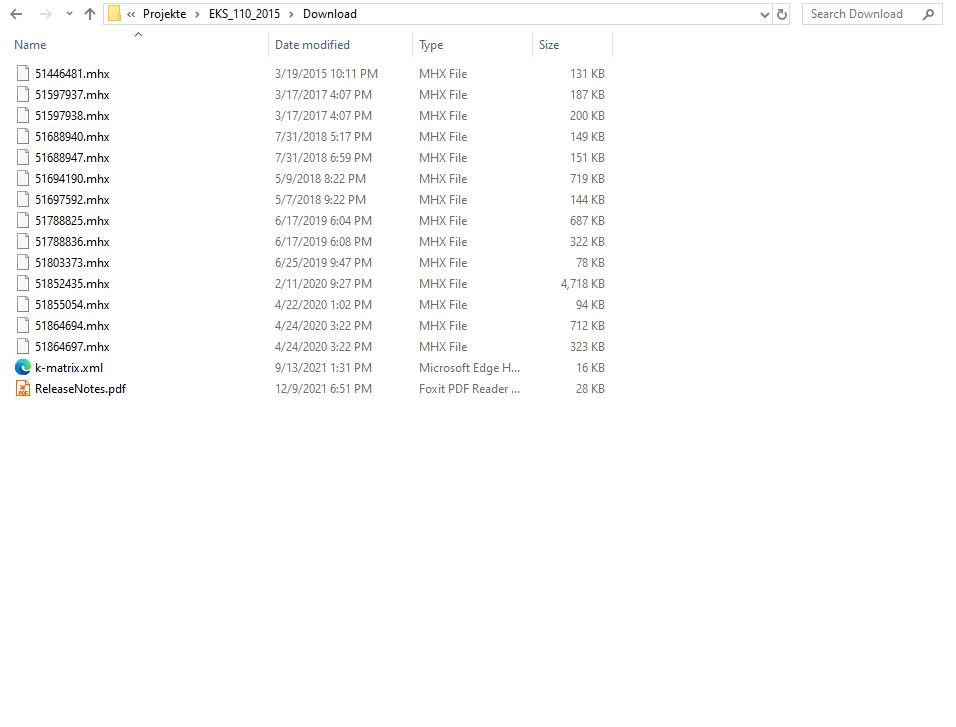956x727 pixels.
Task: Select file icon of 51803373.mhx
Action: click(23, 263)
